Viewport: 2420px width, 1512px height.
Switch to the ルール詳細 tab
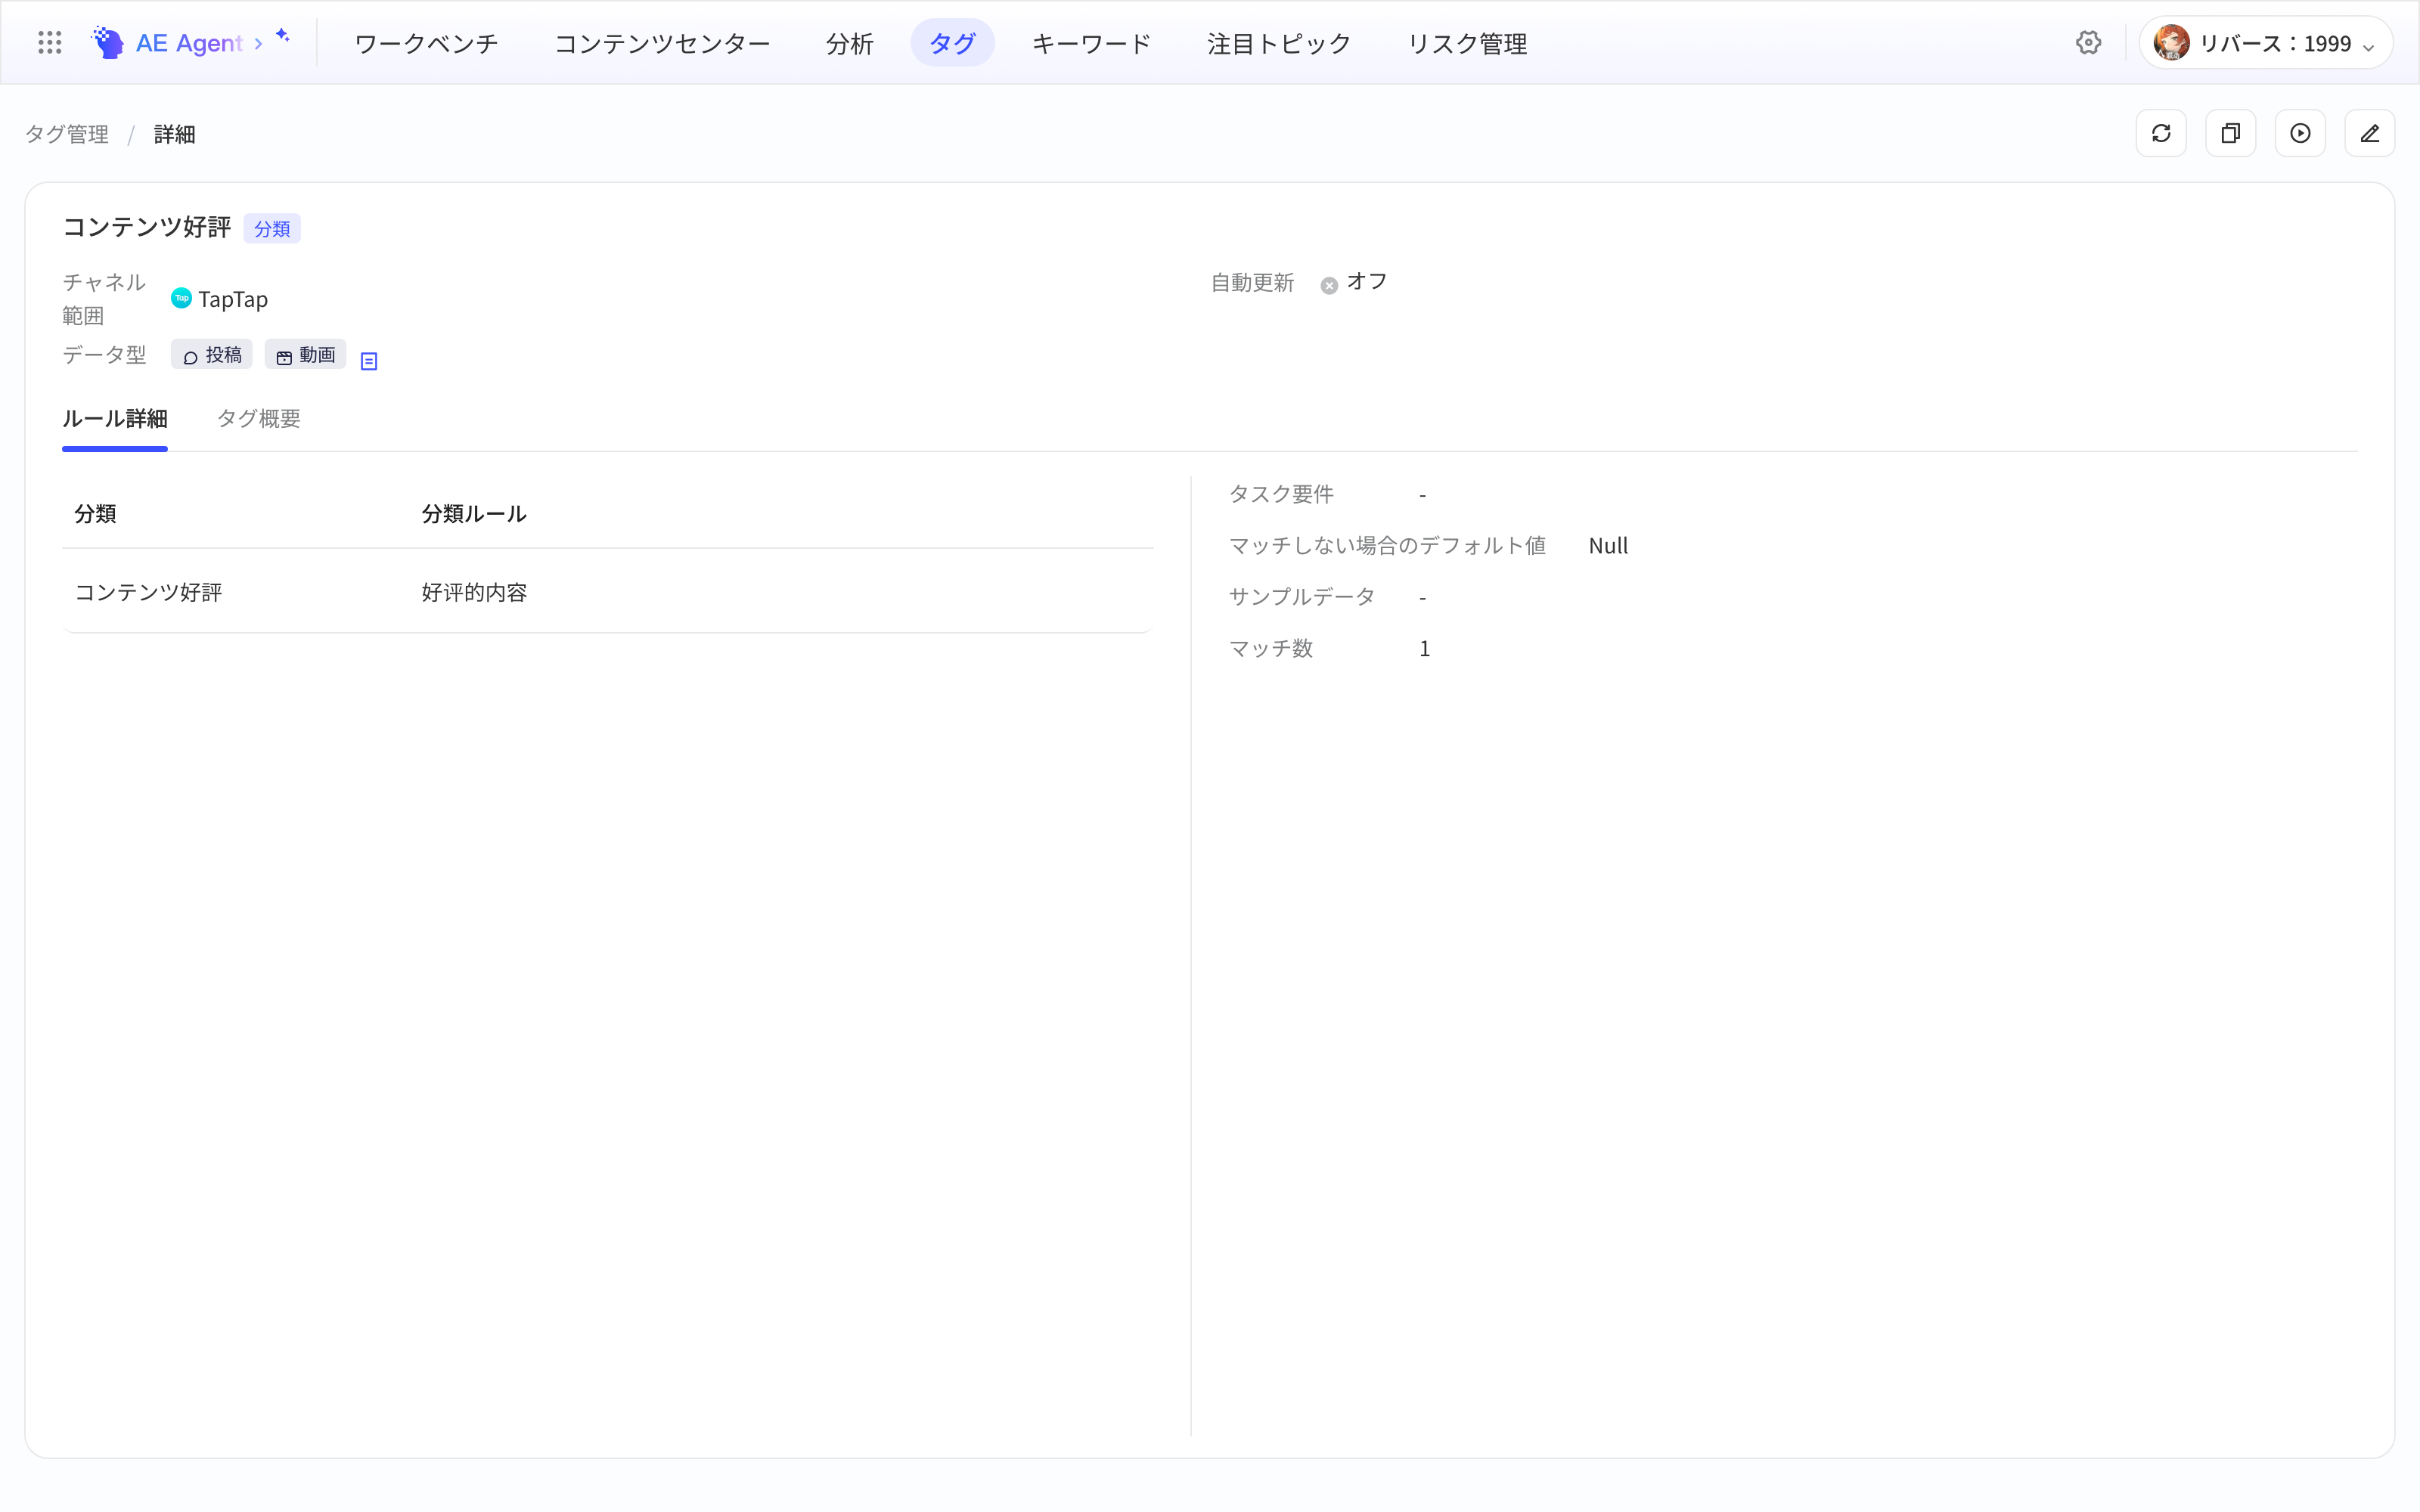coord(115,418)
